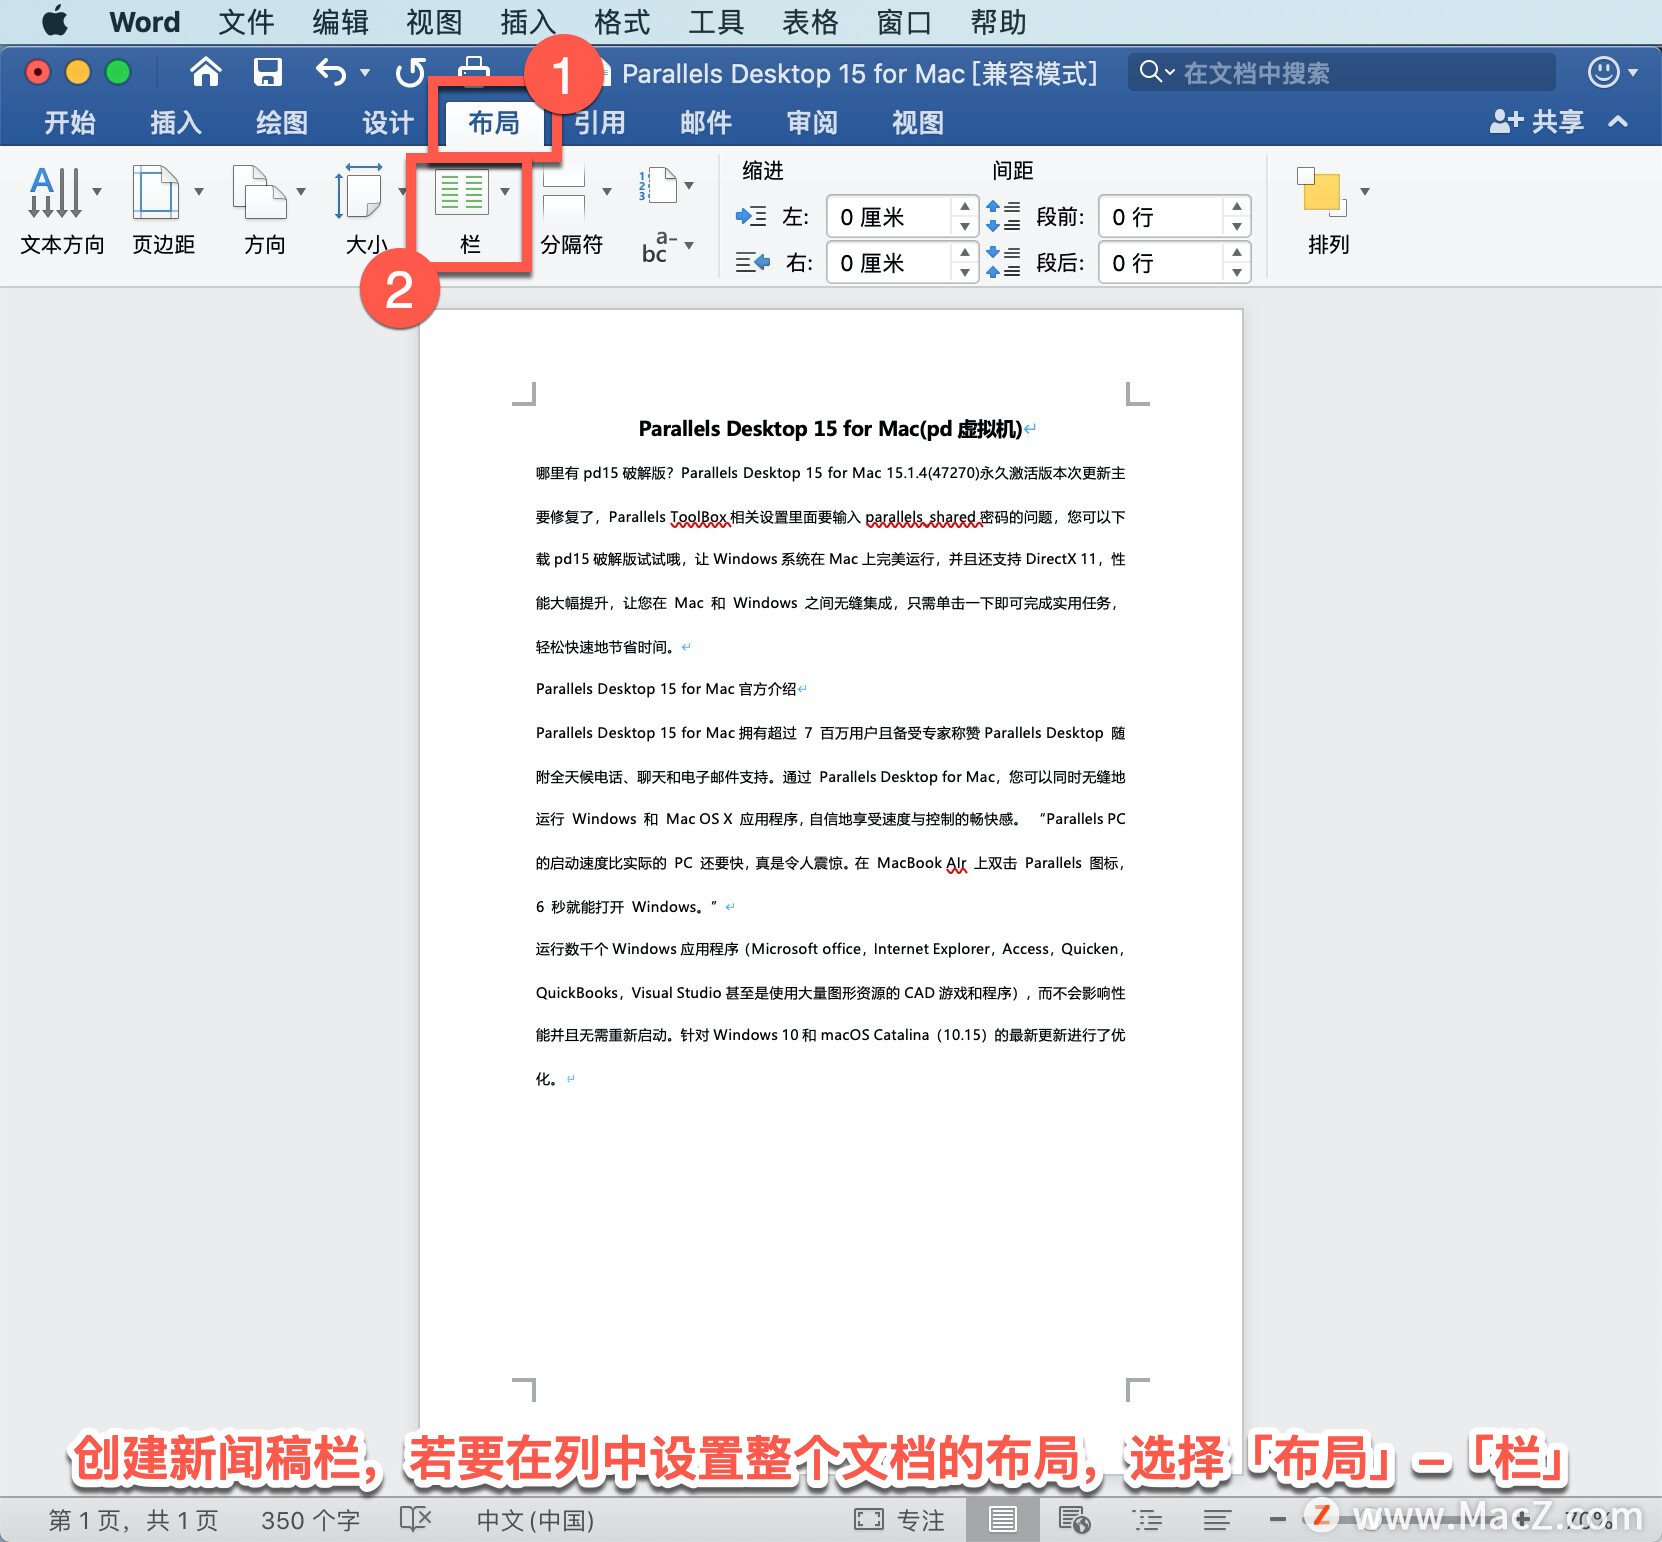The height and width of the screenshot is (1542, 1662).
Task: Switch to the 邮件 tab
Action: (705, 123)
